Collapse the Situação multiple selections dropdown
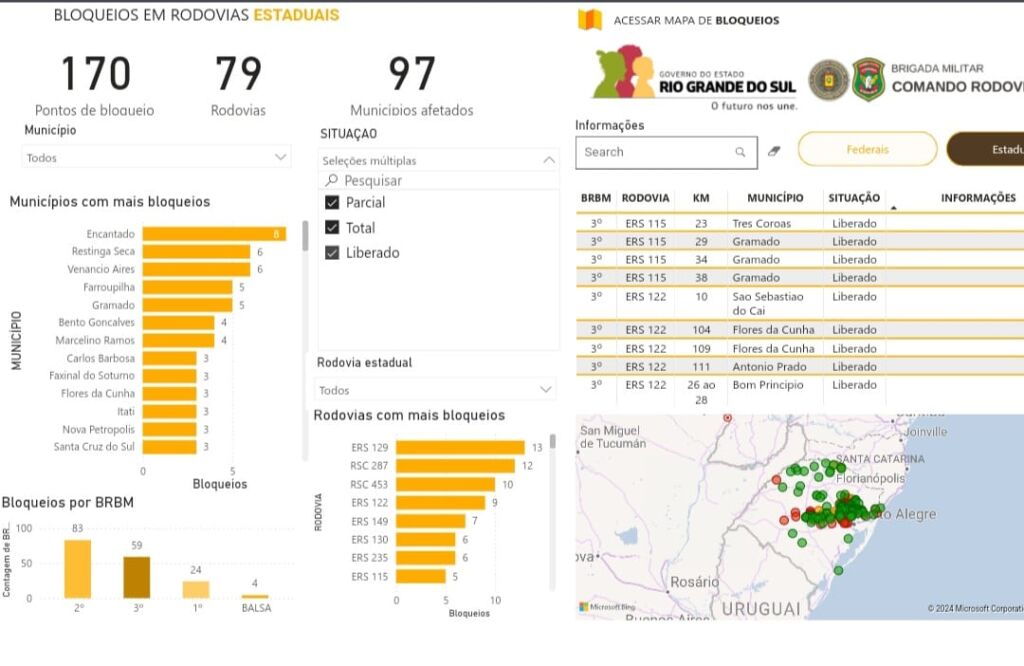 tap(548, 160)
